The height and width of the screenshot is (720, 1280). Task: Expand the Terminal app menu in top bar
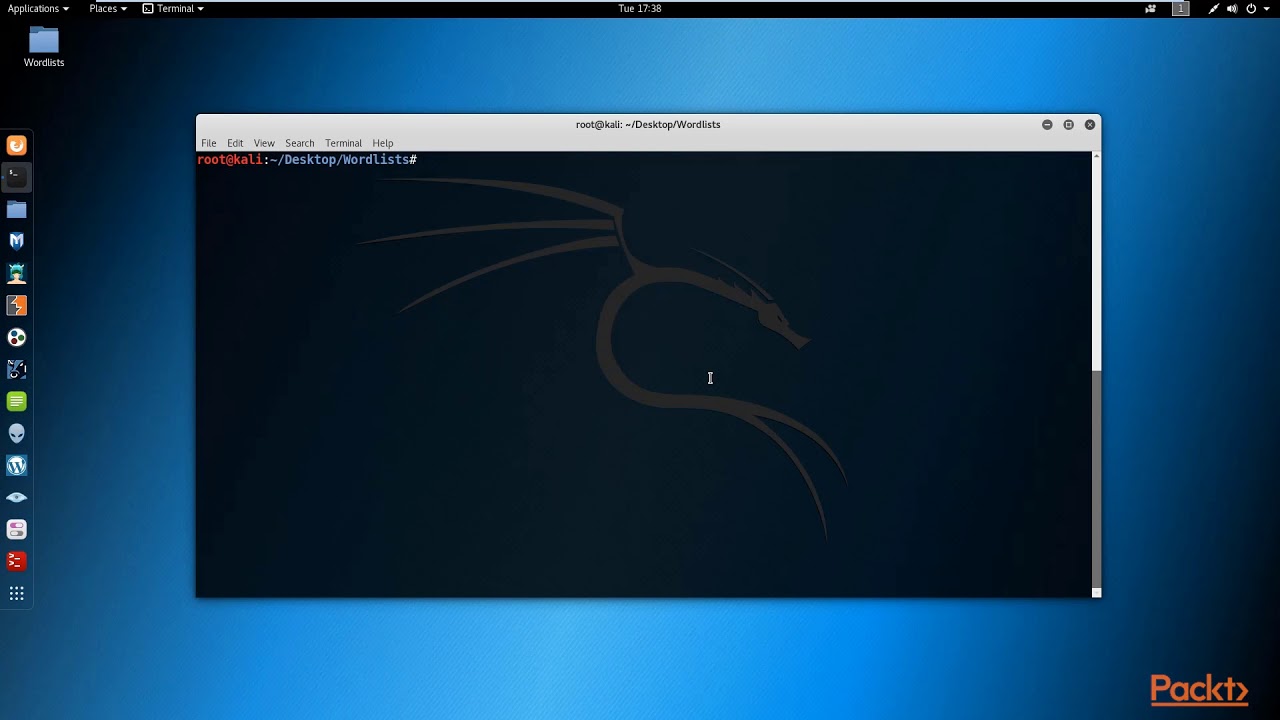pos(173,9)
